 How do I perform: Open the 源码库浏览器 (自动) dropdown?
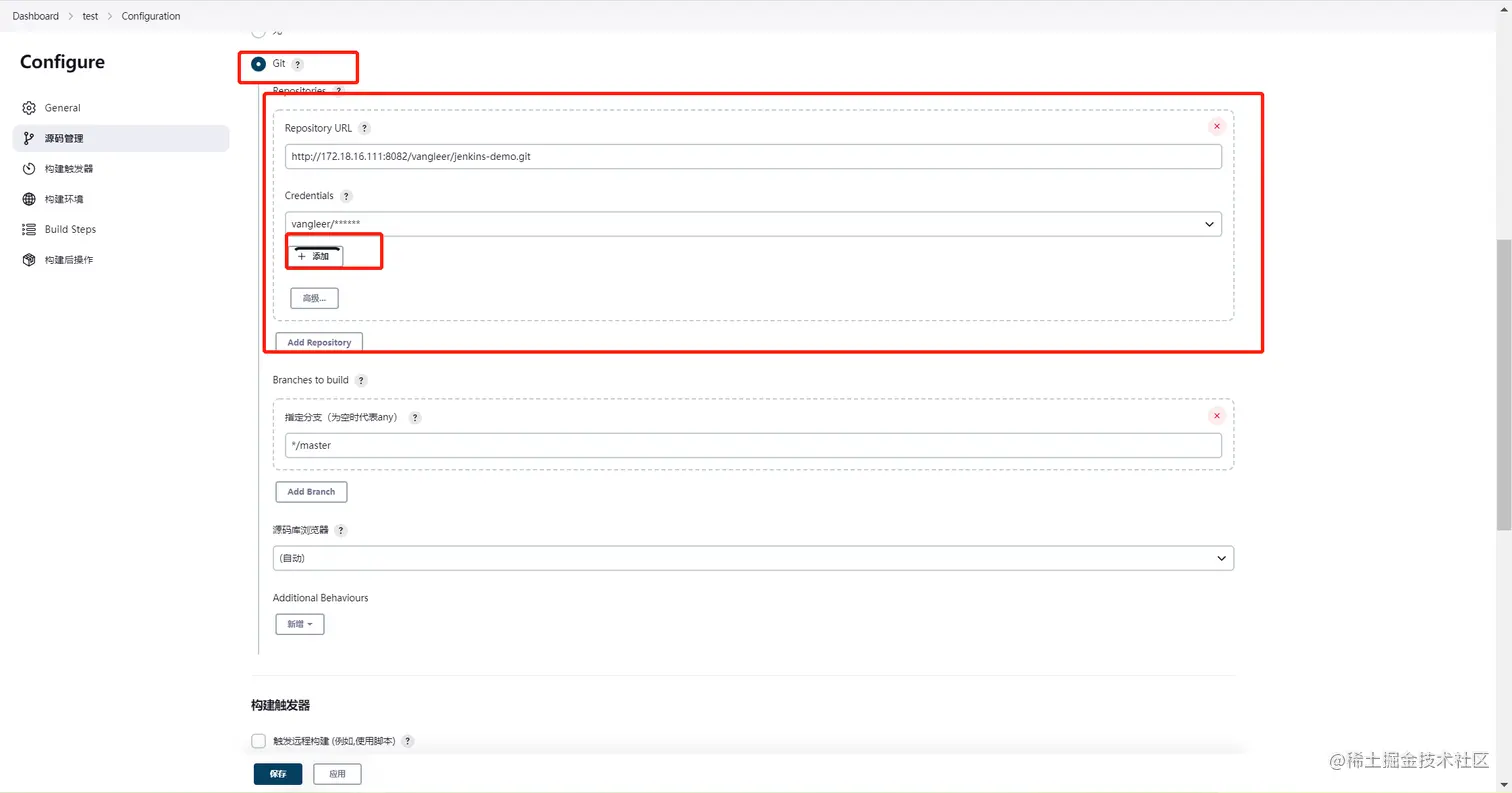click(753, 558)
